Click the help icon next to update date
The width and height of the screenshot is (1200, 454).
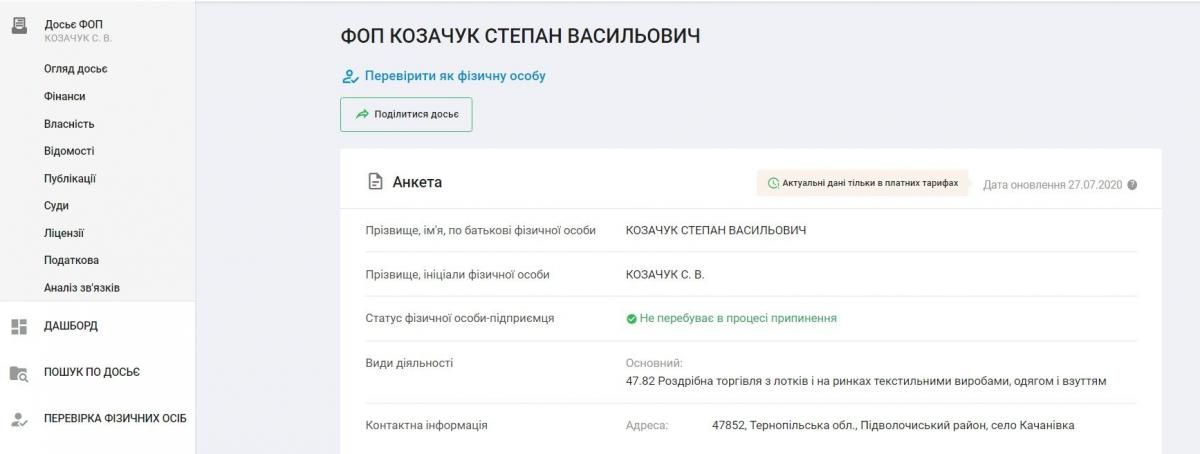tap(1132, 185)
